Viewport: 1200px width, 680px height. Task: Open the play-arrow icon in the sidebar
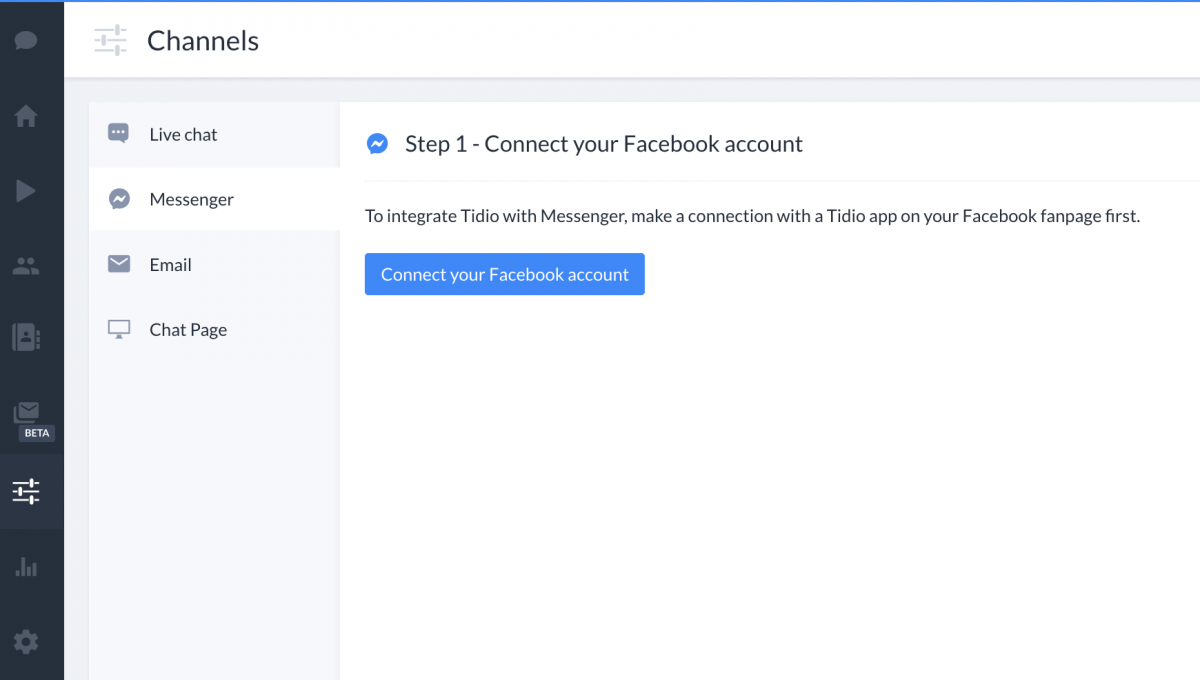pyautogui.click(x=26, y=191)
